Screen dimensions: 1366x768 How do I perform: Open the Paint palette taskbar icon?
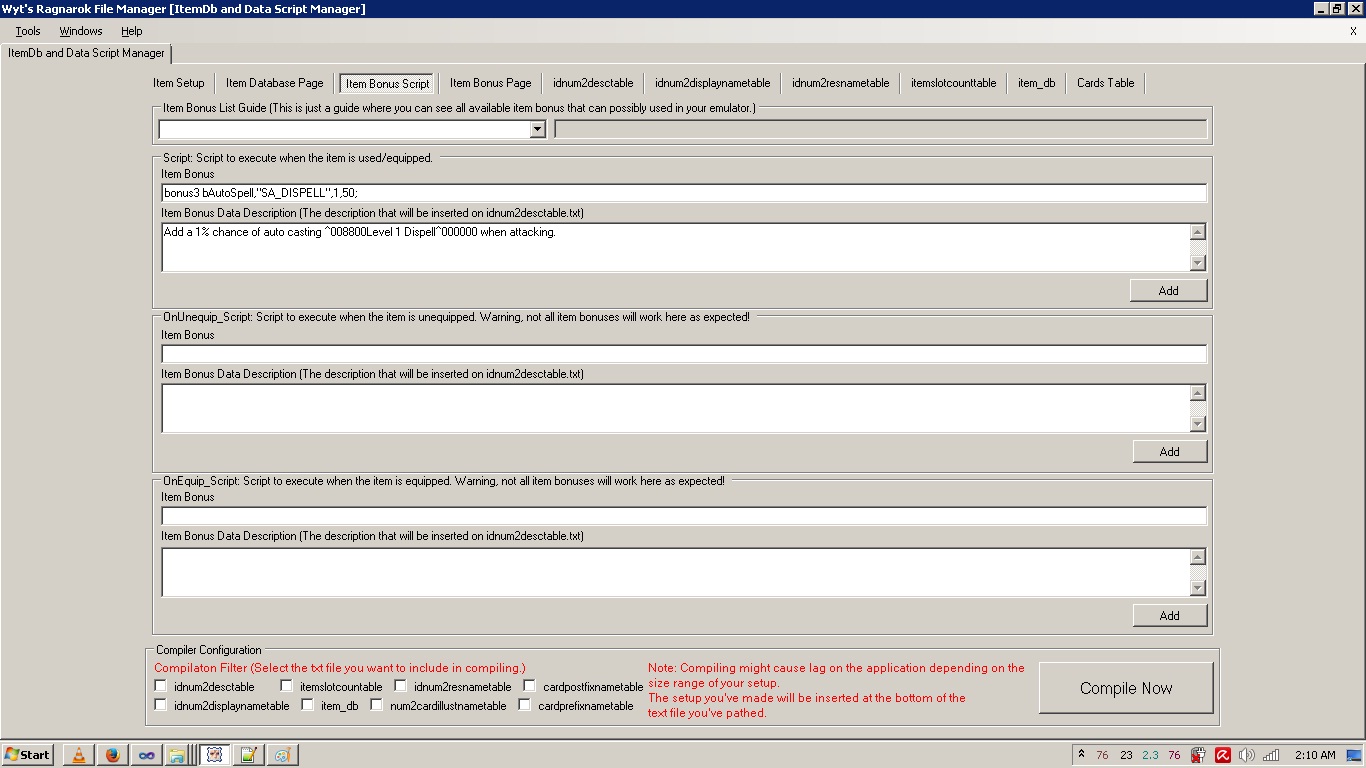click(282, 755)
